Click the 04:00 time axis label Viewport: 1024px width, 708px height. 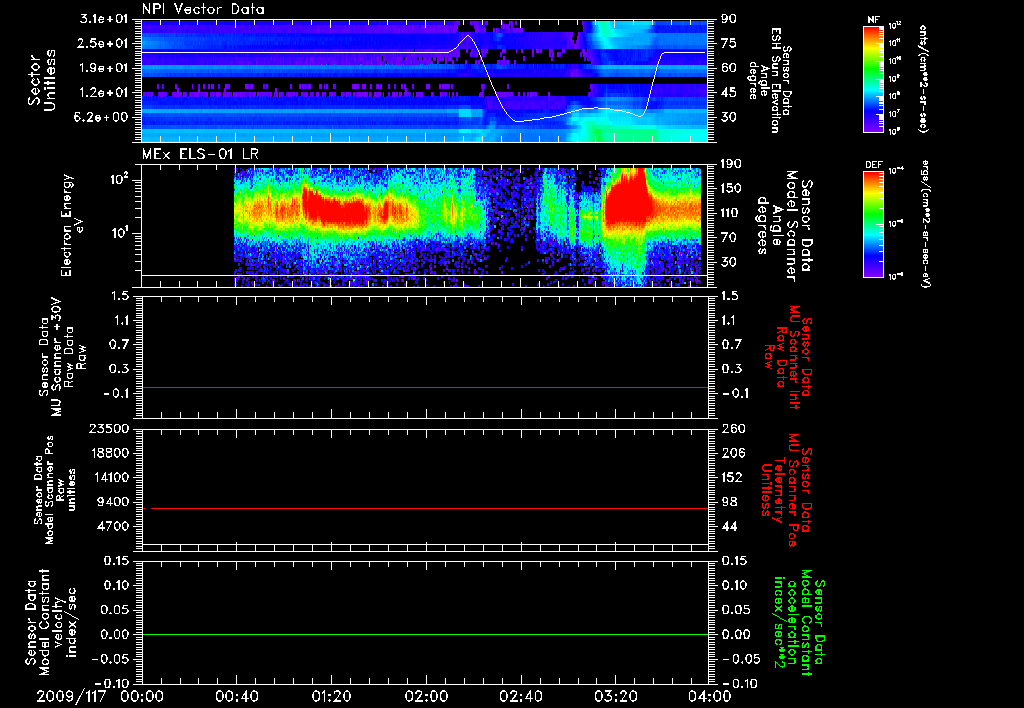[x=710, y=696]
